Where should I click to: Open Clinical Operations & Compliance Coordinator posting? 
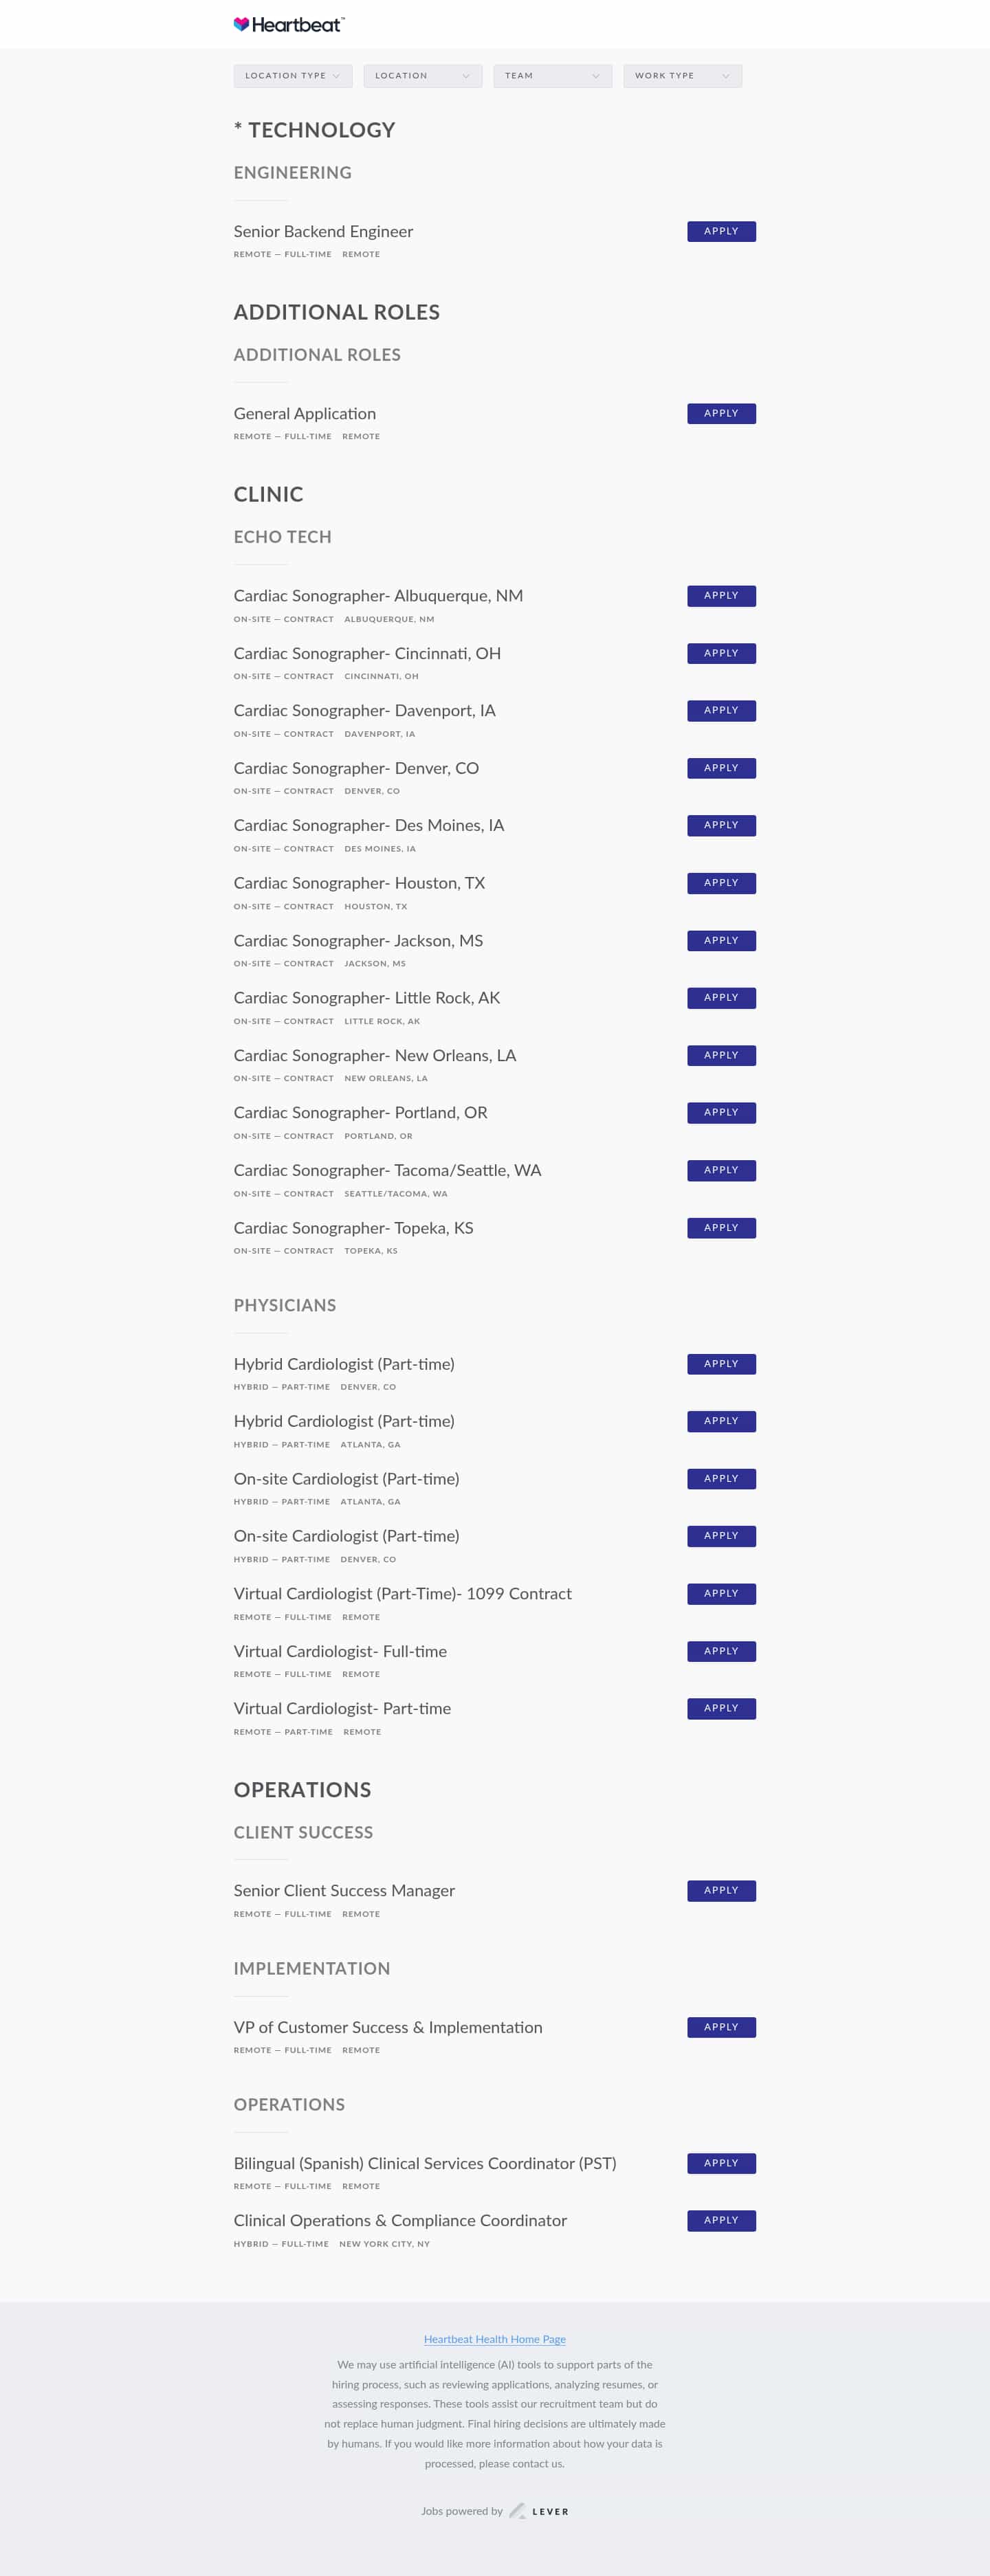400,2220
